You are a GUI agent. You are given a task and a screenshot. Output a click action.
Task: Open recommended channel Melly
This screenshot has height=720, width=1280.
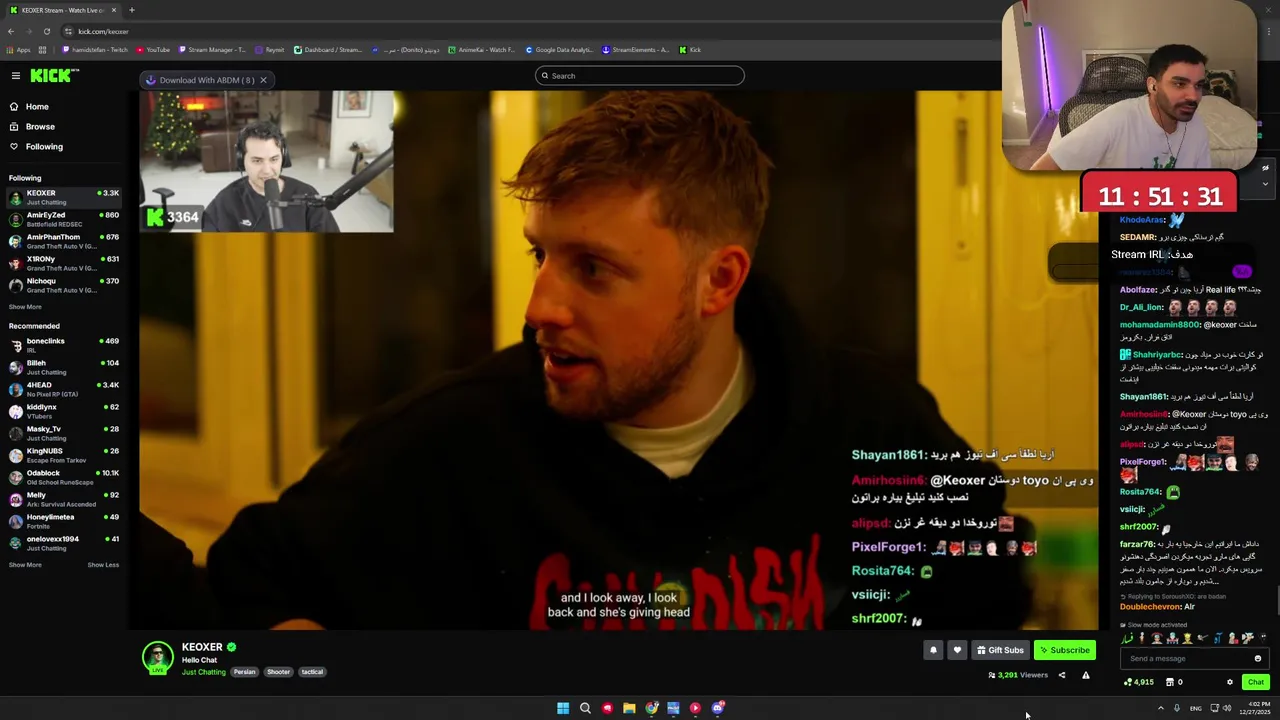pos(64,499)
